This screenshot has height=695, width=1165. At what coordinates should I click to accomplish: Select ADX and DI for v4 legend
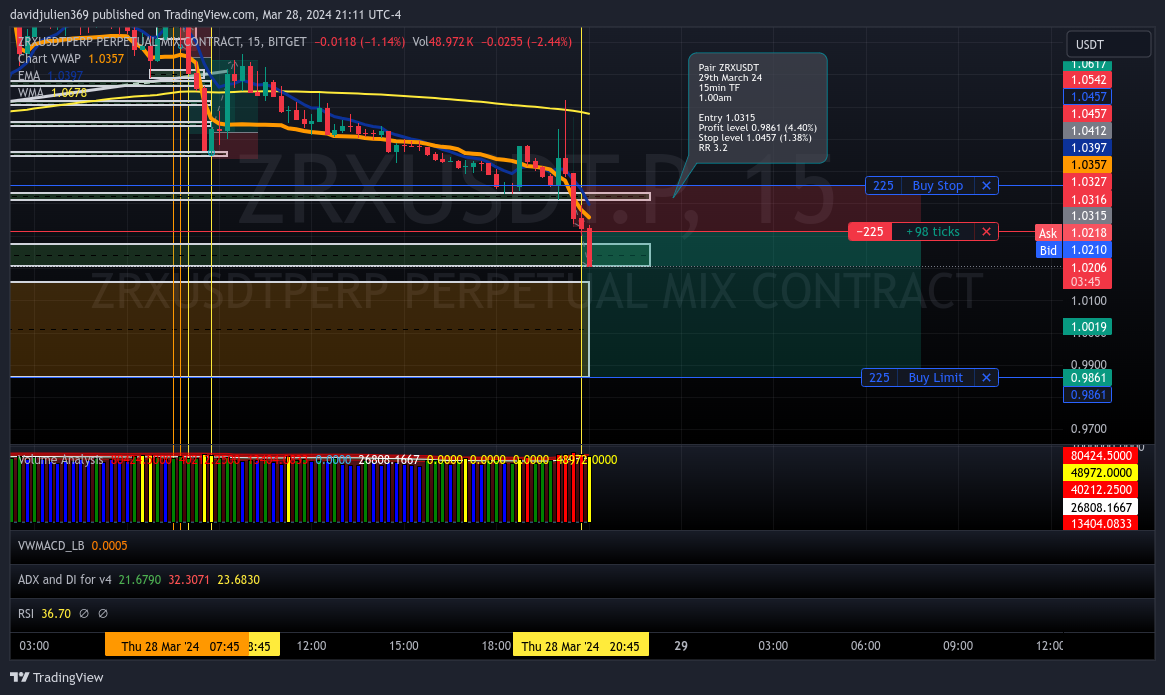[x=65, y=580]
